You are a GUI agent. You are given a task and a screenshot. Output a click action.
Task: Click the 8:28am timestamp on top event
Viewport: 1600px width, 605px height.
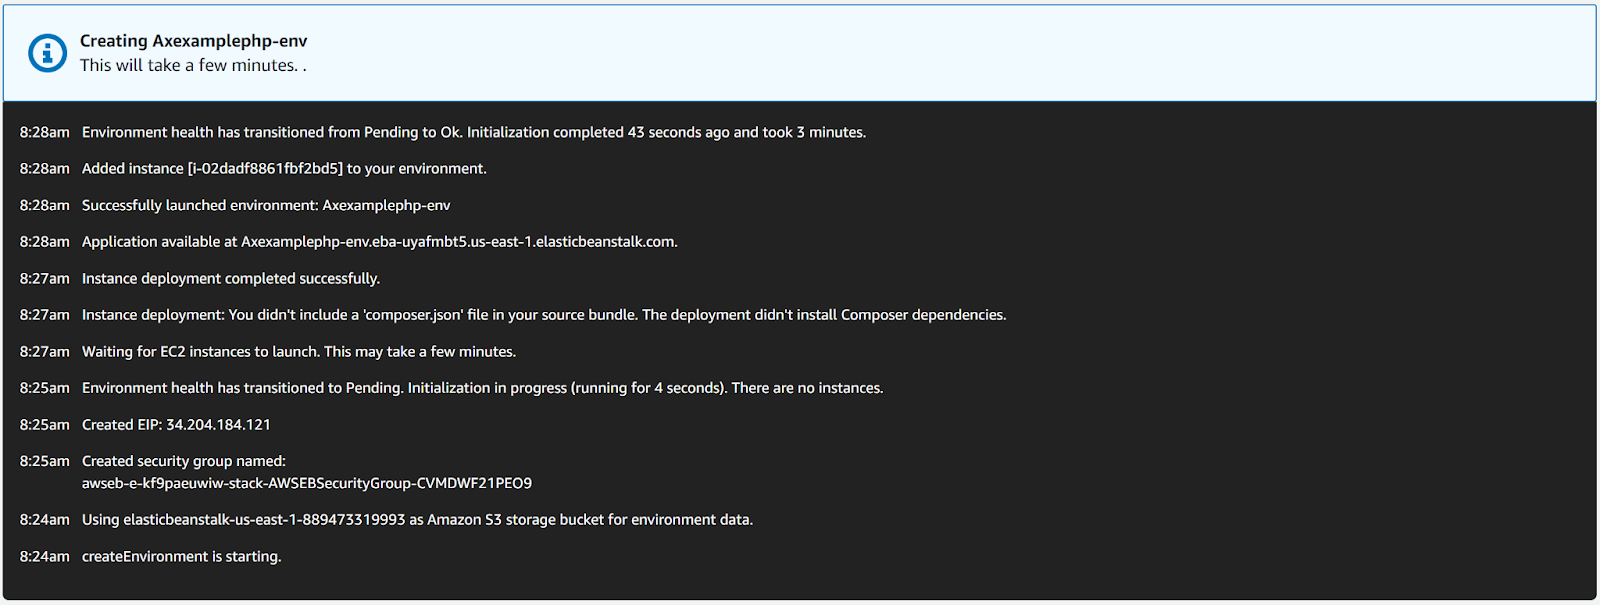(43, 131)
